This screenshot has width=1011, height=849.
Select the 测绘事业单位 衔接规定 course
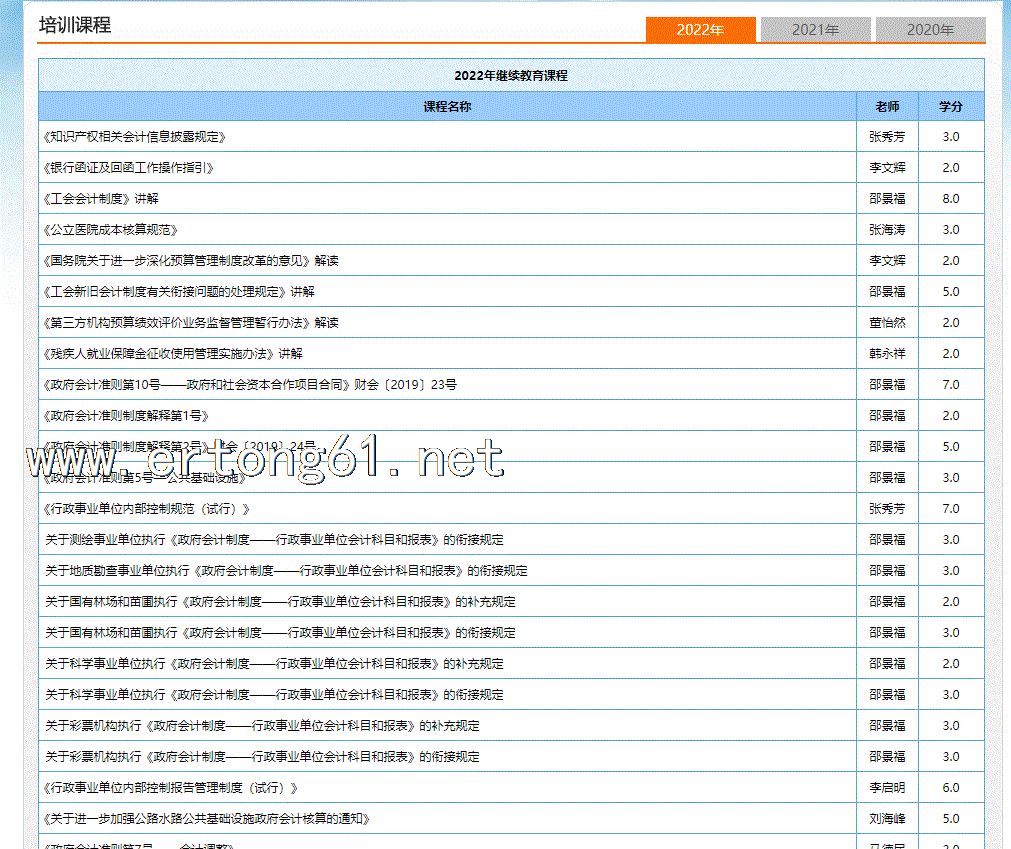click(274, 540)
